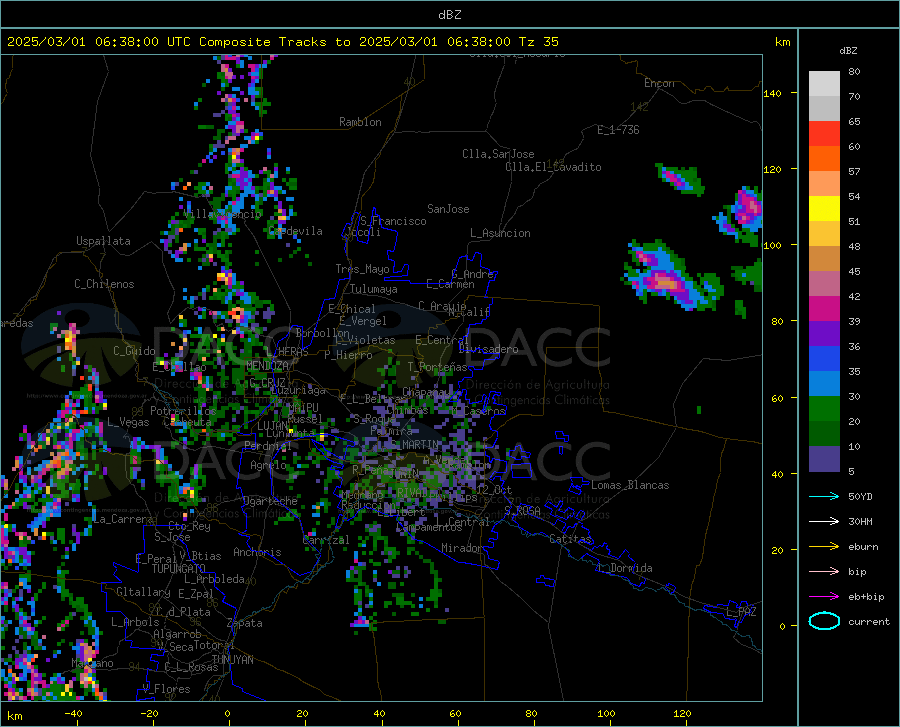
Task: Select the light-blue 35 dBZ color swatch
Action: point(824,384)
